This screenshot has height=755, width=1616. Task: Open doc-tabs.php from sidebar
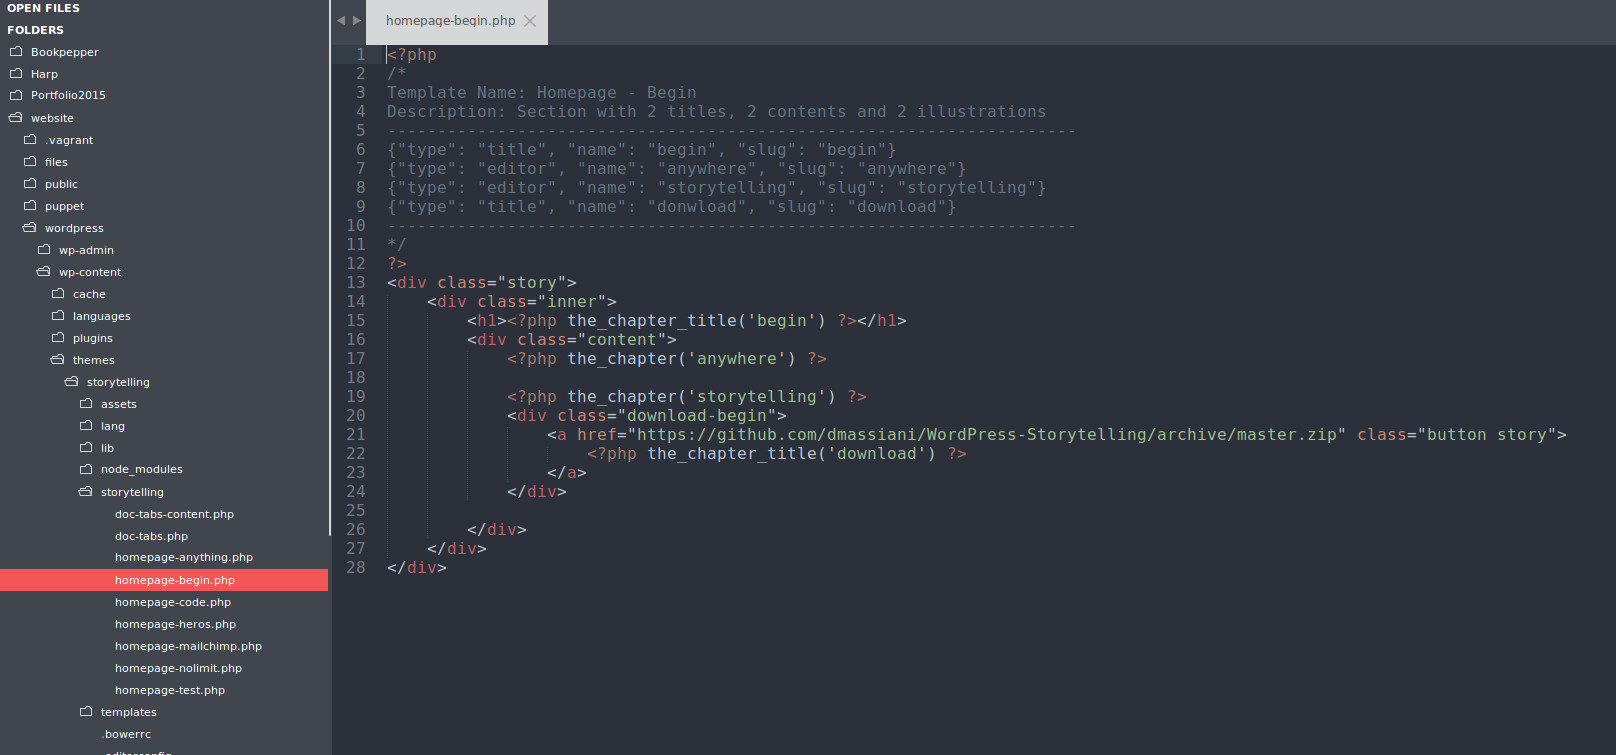pyautogui.click(x=151, y=536)
